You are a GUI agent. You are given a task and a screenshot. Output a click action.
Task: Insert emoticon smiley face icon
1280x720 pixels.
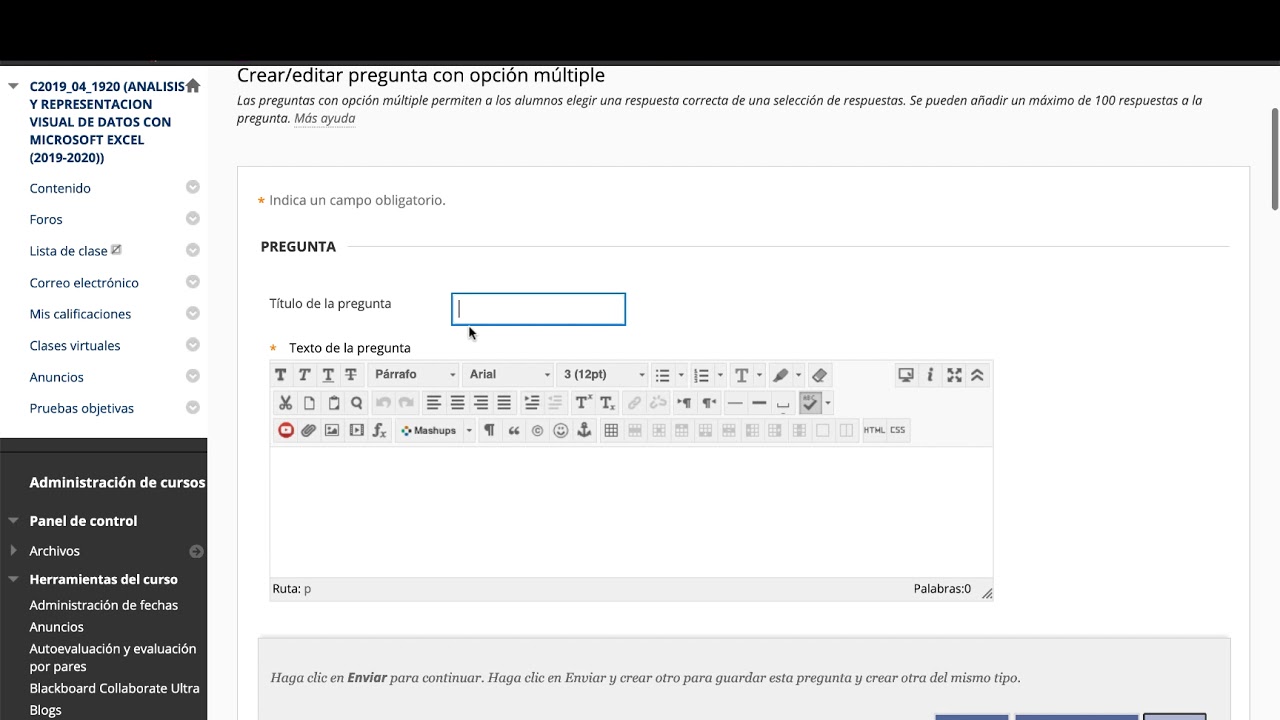pos(561,430)
